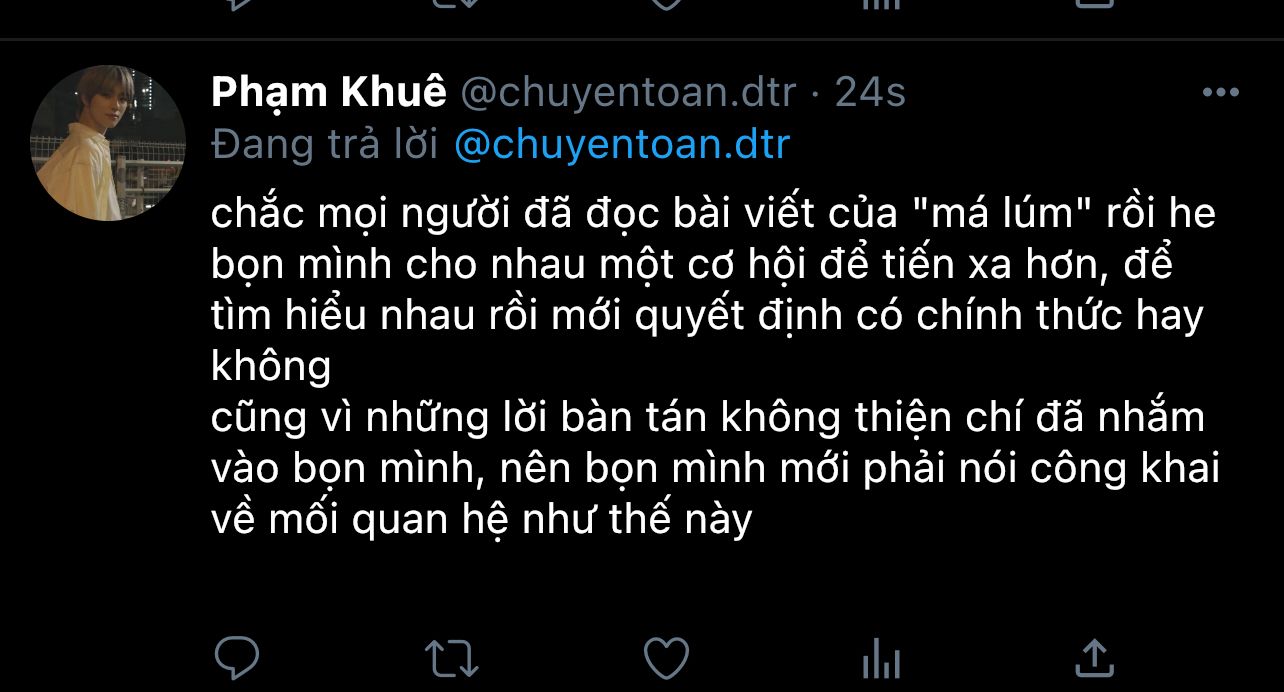Retweet the previous tweet via icon at top edge
The image size is (1284, 692).
tap(451, 4)
